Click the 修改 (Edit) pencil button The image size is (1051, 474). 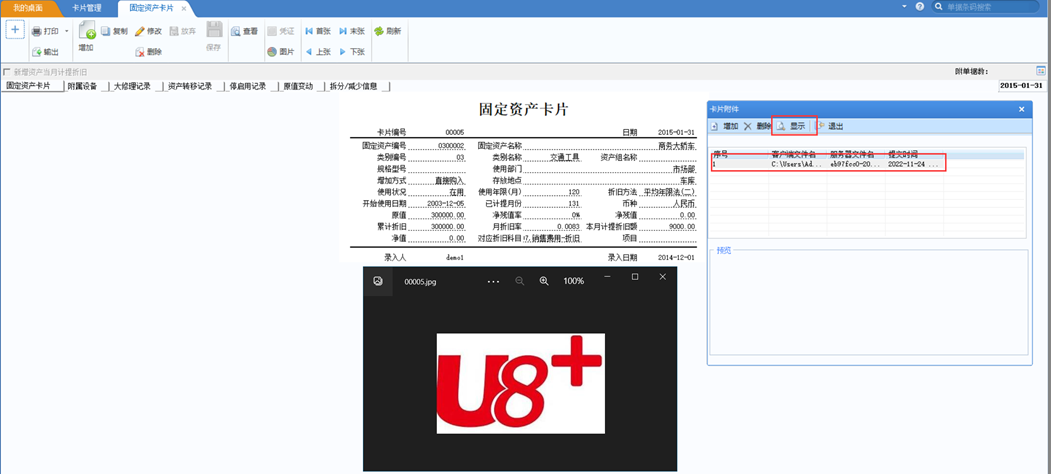[x=148, y=31]
